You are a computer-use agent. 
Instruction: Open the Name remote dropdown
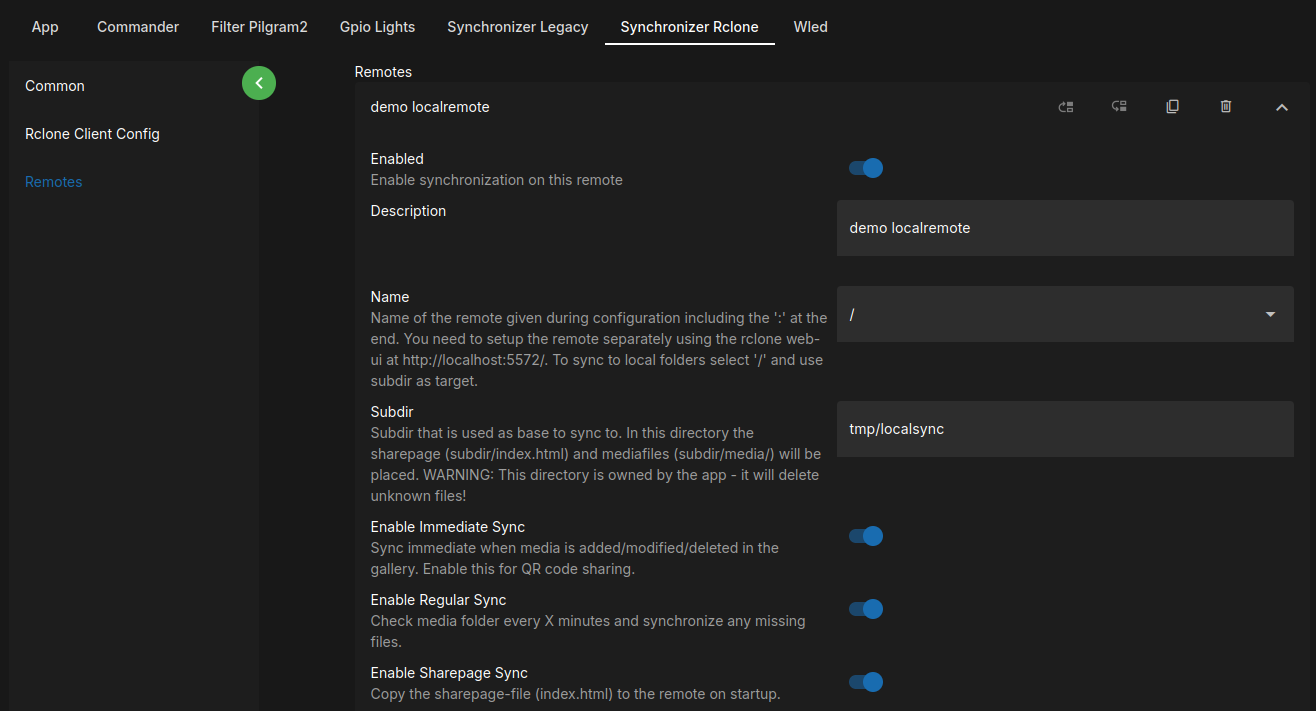point(1269,313)
